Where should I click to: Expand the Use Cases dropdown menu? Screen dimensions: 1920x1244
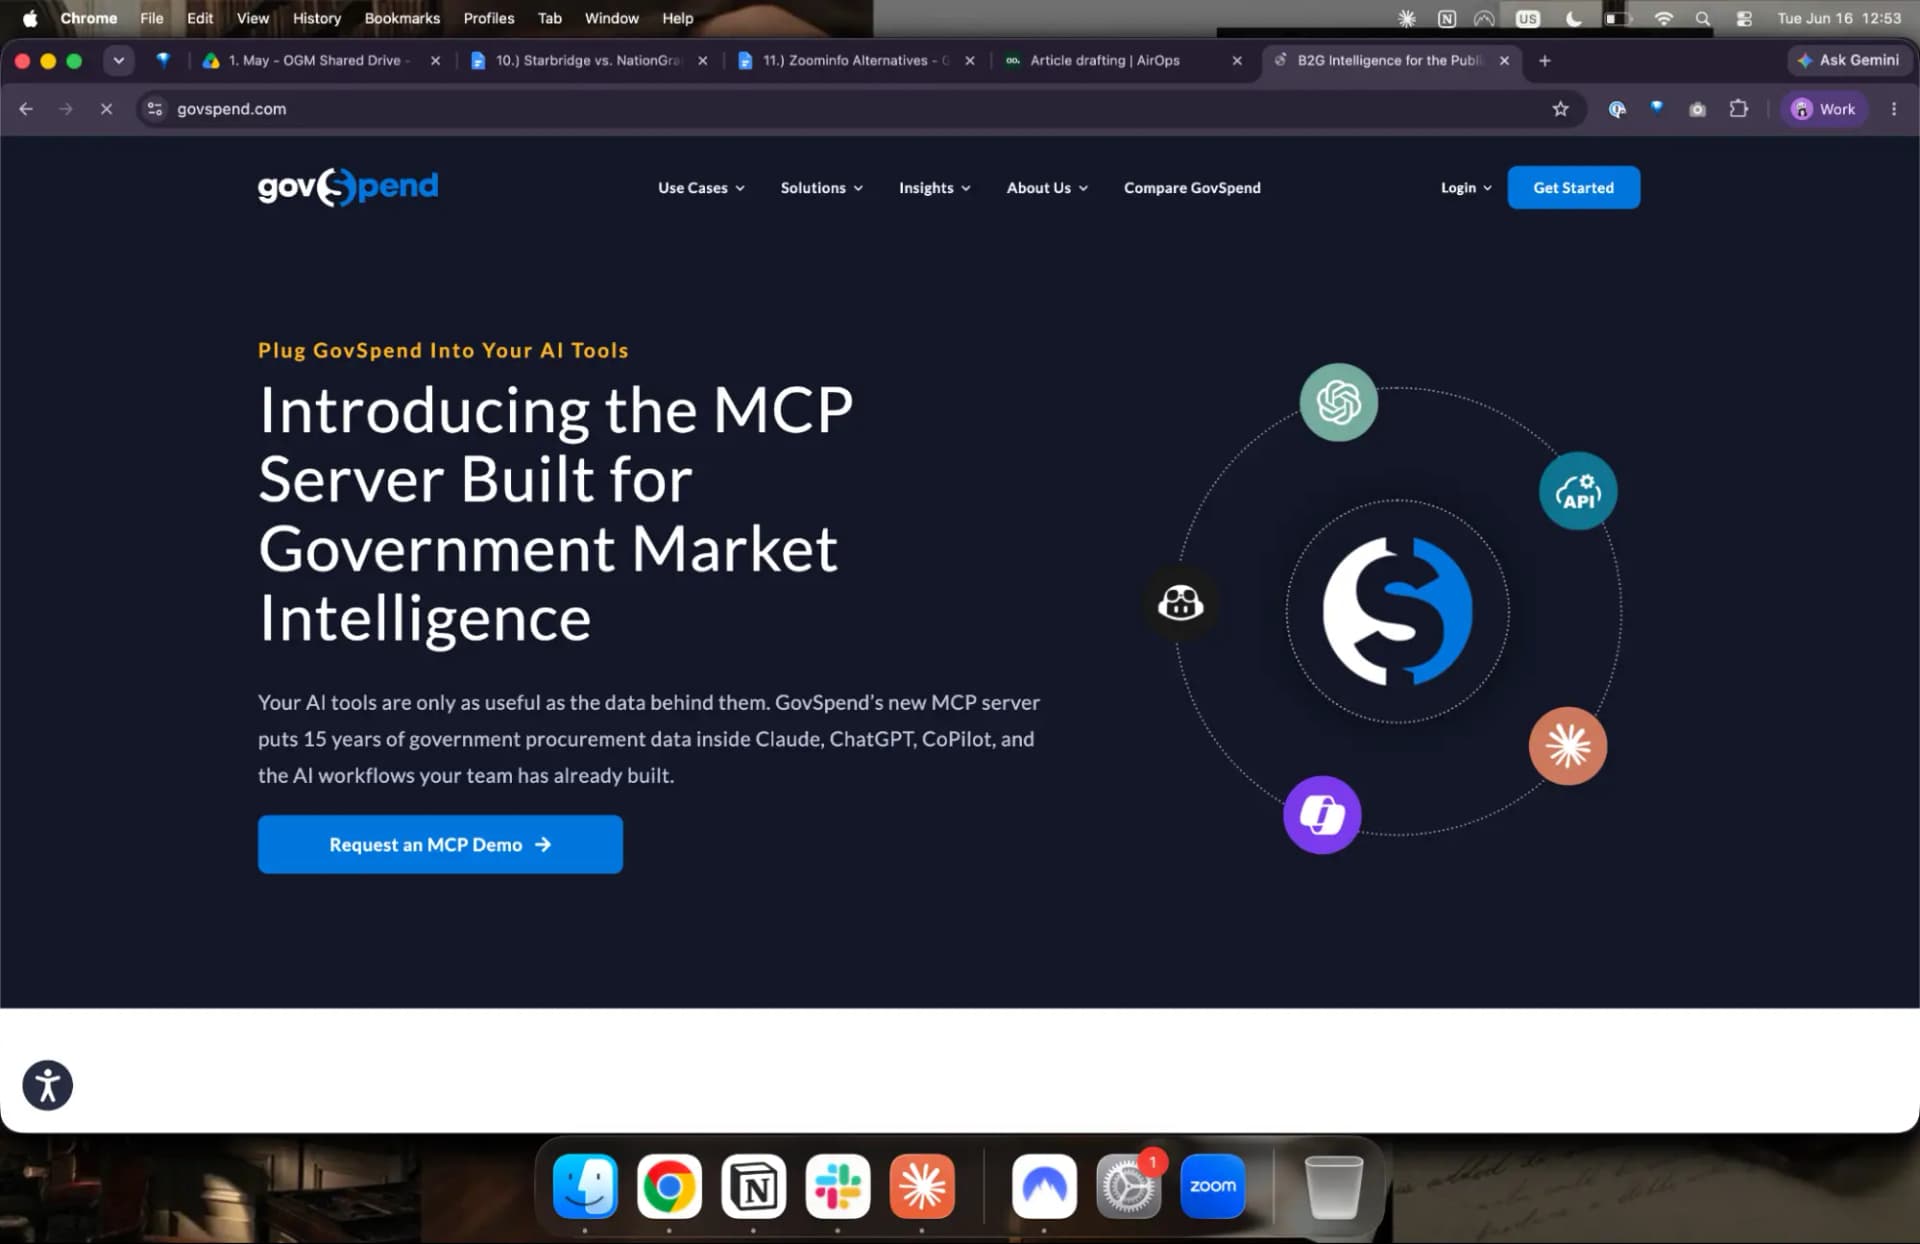point(701,188)
